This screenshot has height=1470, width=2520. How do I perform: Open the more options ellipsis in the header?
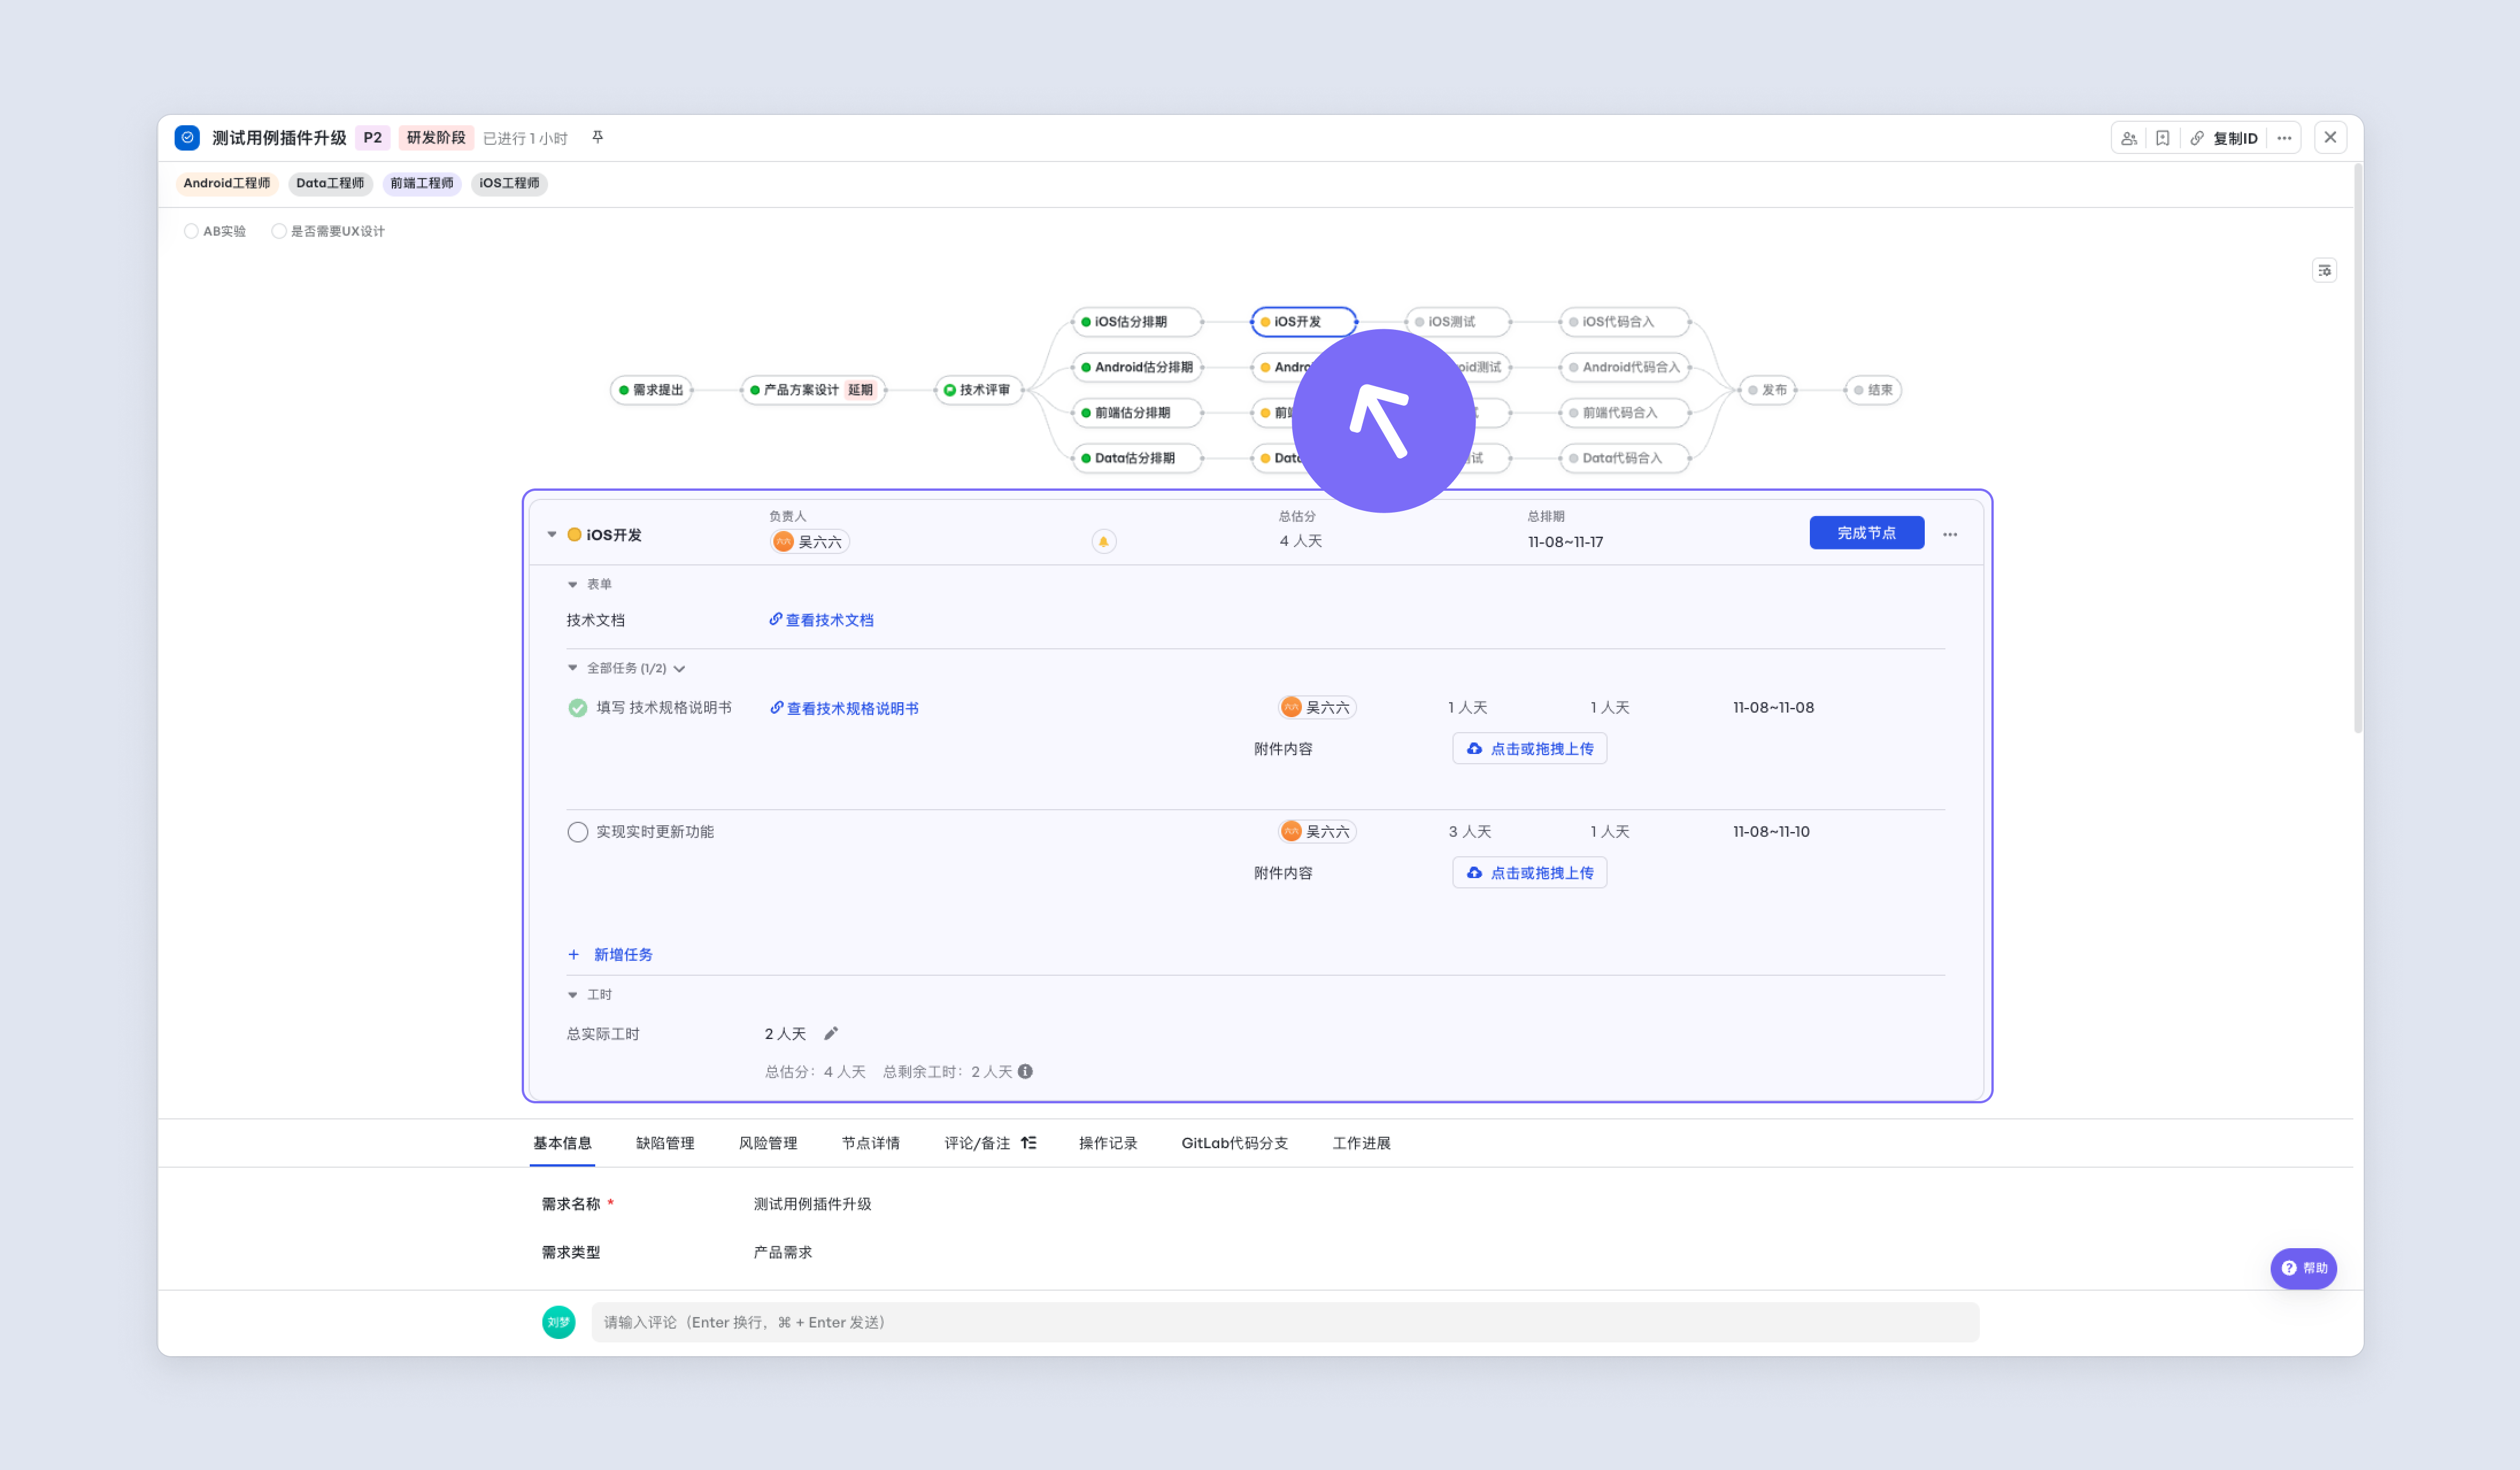pyautogui.click(x=2284, y=138)
